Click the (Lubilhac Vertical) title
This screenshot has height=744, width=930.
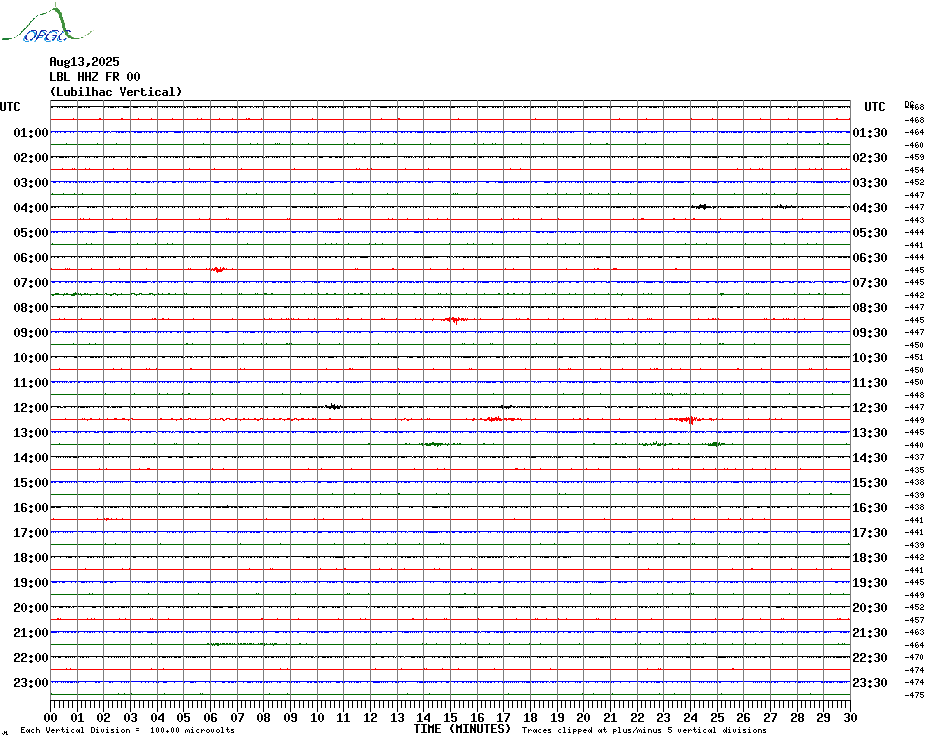point(116,92)
